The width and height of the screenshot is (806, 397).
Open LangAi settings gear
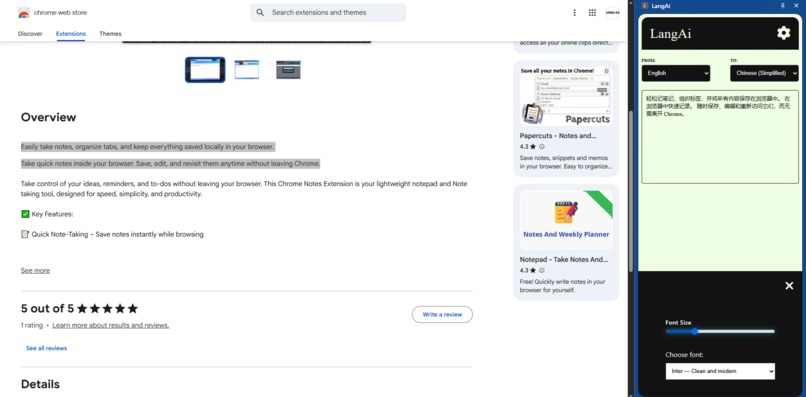tap(783, 33)
